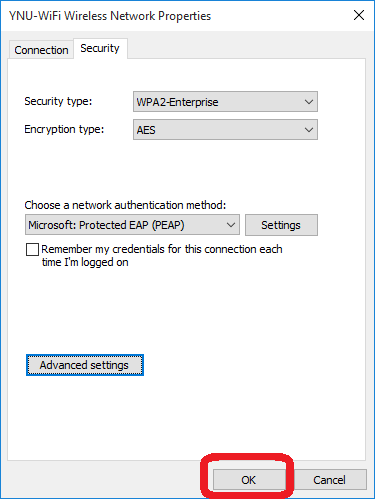
Task: Switch to the Connection tab
Action: 41,50
